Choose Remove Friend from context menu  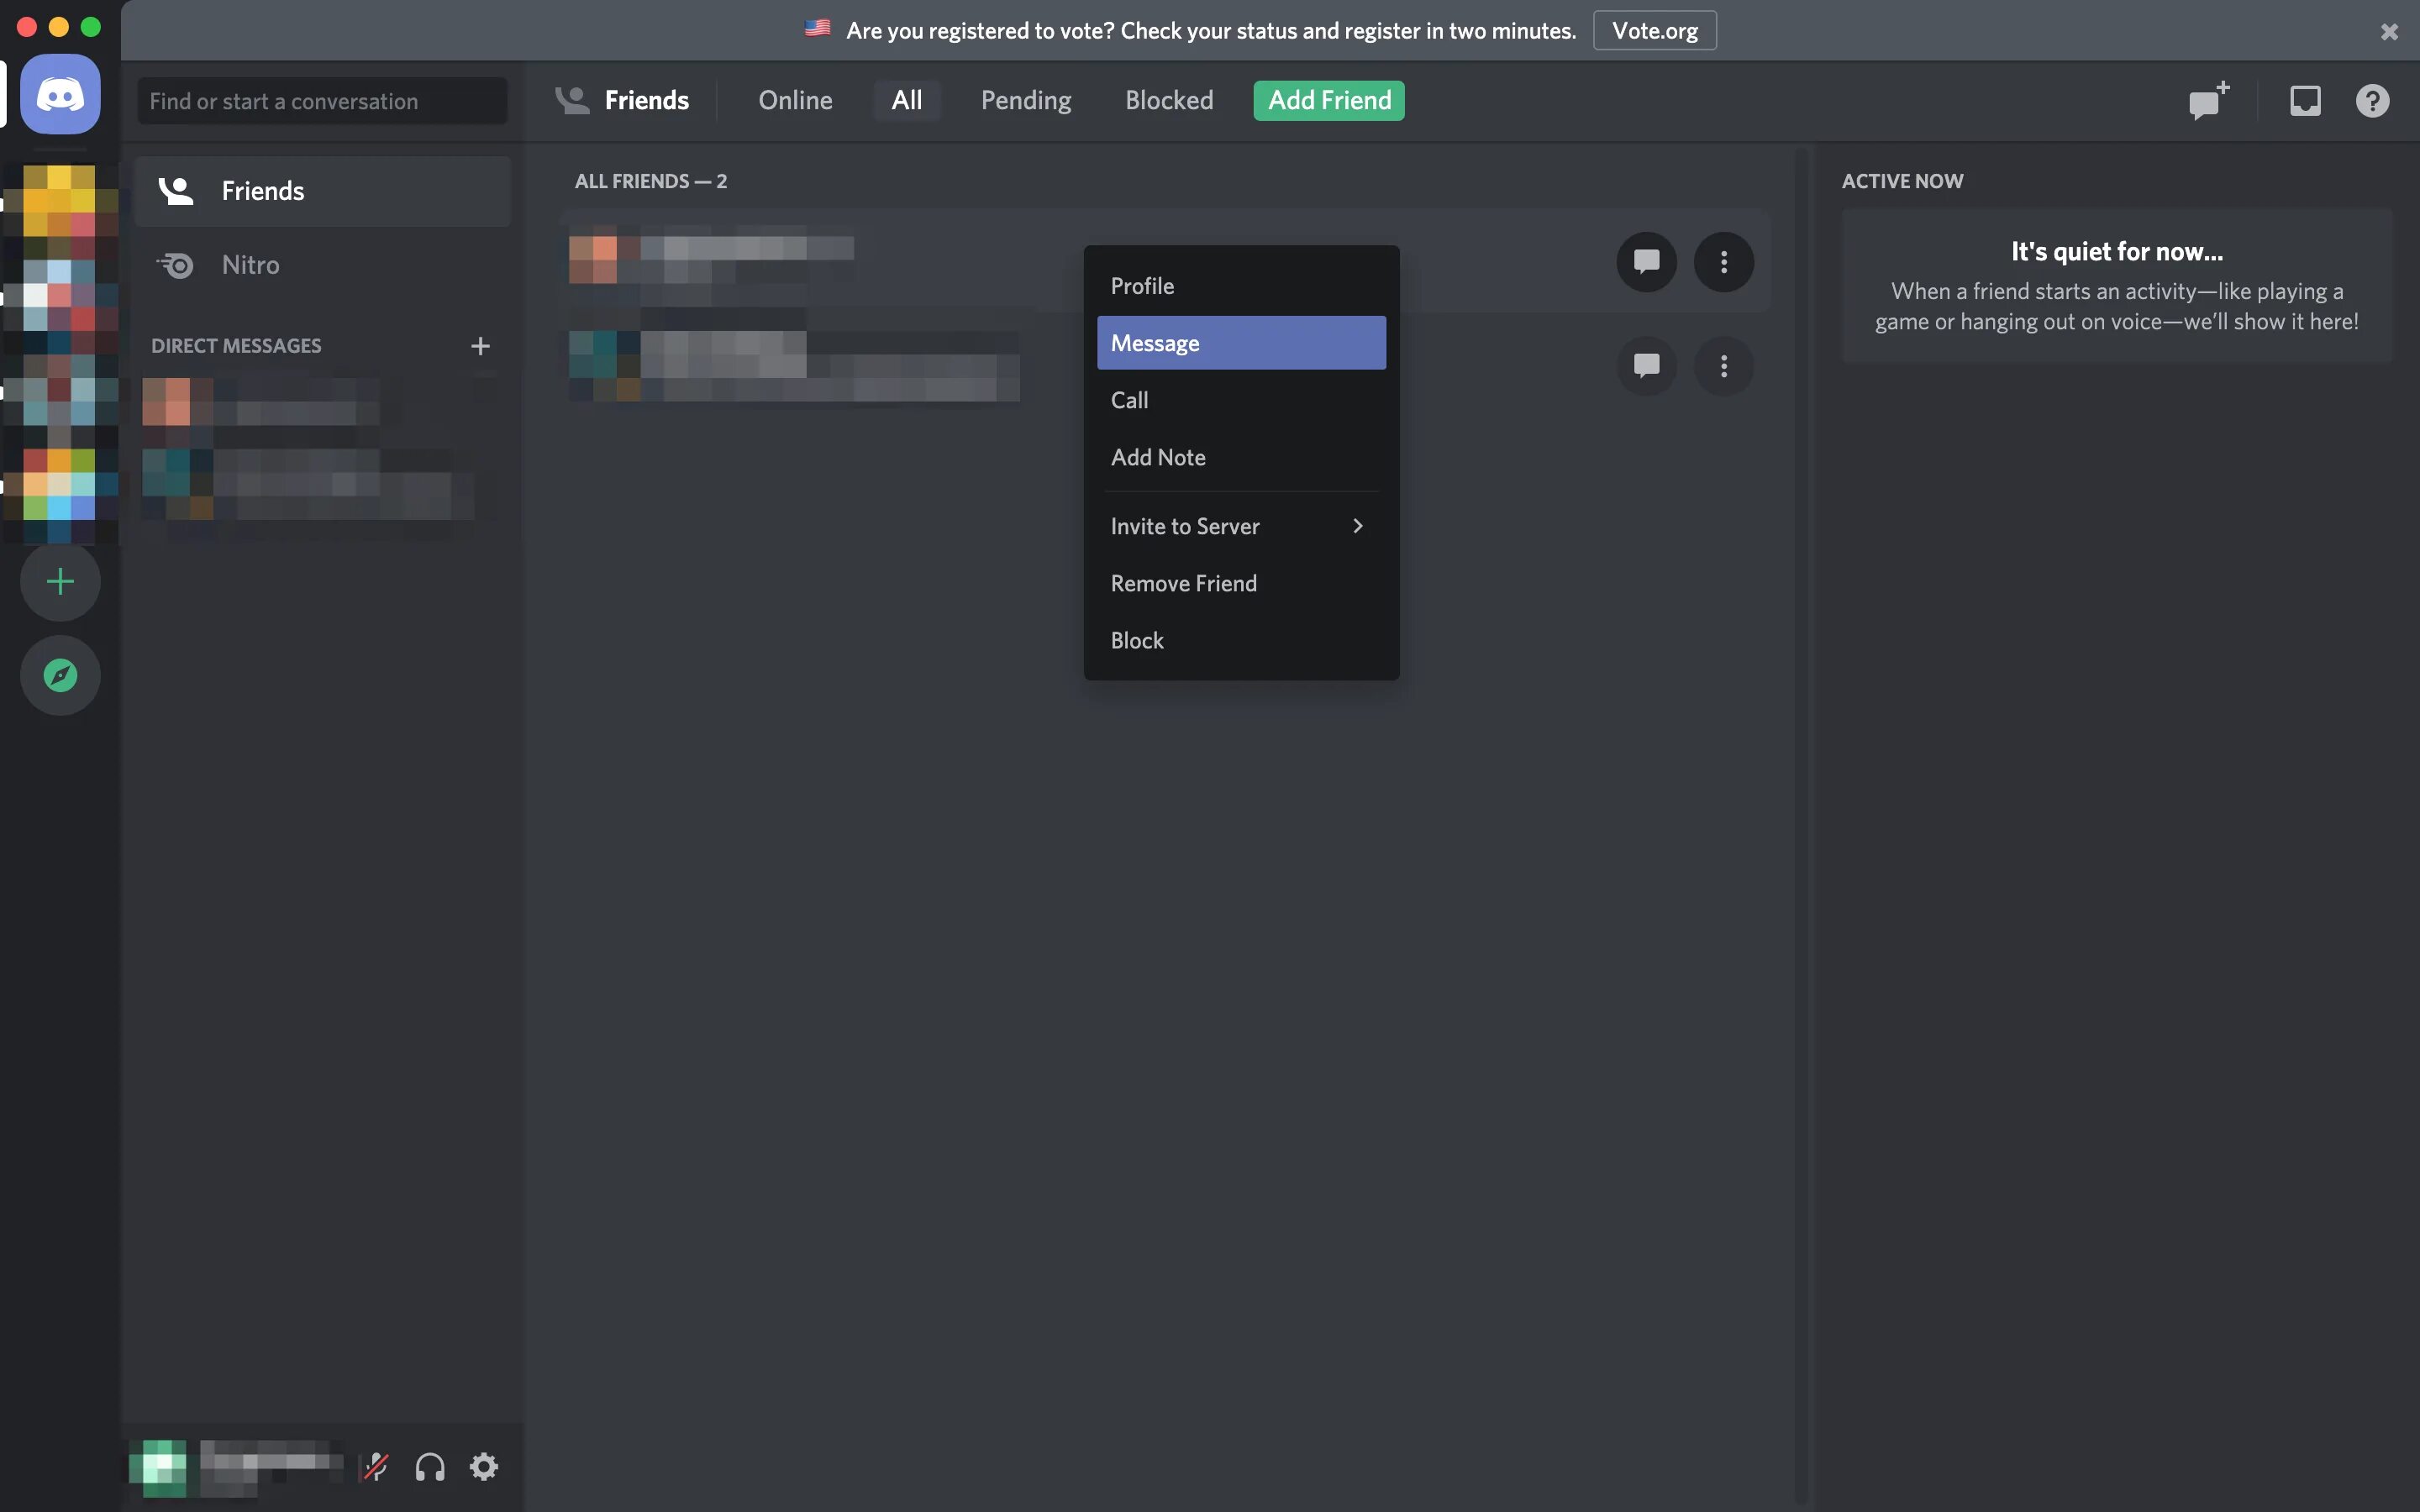pos(1184,583)
